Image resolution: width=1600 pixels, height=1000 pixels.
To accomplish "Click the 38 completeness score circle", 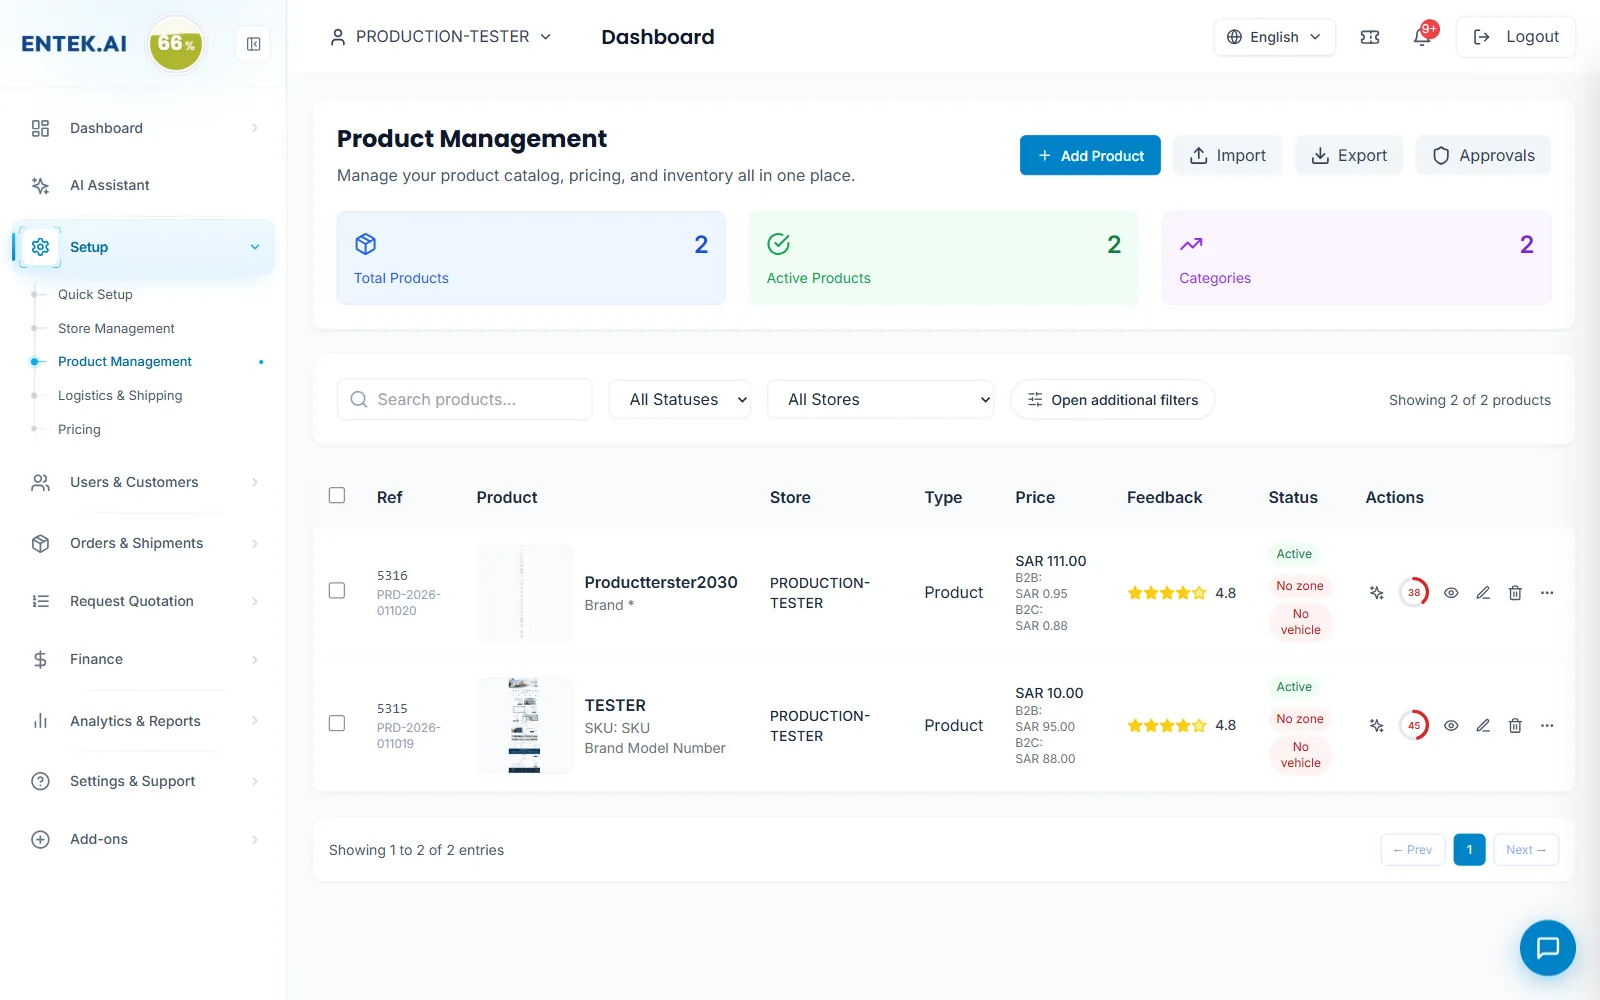I will pyautogui.click(x=1414, y=593).
